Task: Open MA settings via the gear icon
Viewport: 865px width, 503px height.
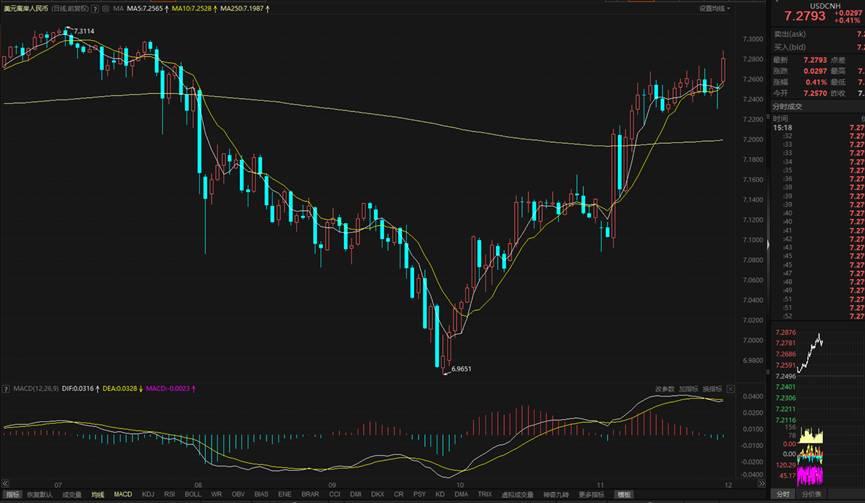Action: coord(105,9)
